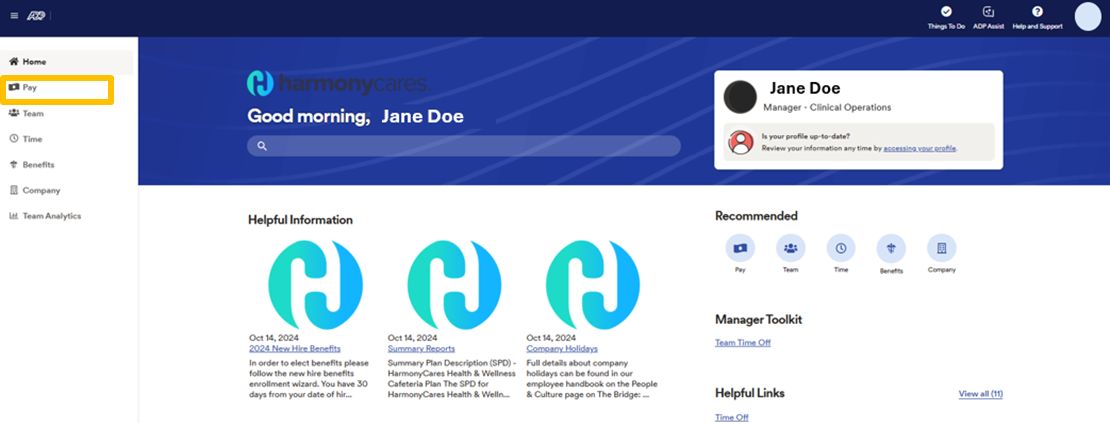This screenshot has height=423, width=1110.
Task: Open the 2024 New Hire Benefits link
Action: [x=286, y=349]
